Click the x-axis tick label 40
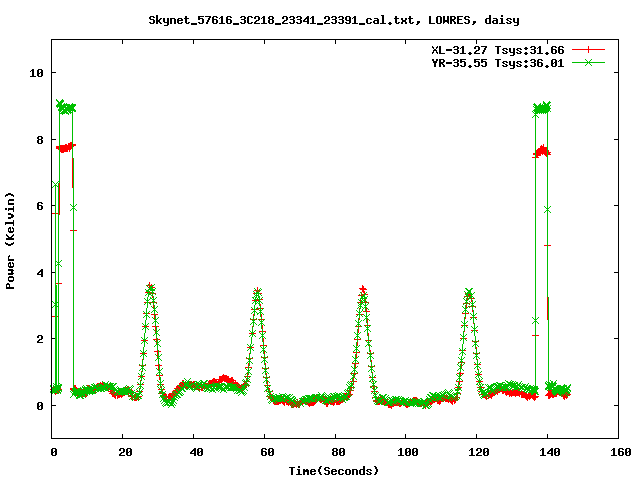Viewport: 640px width, 480px height. [x=196, y=452]
